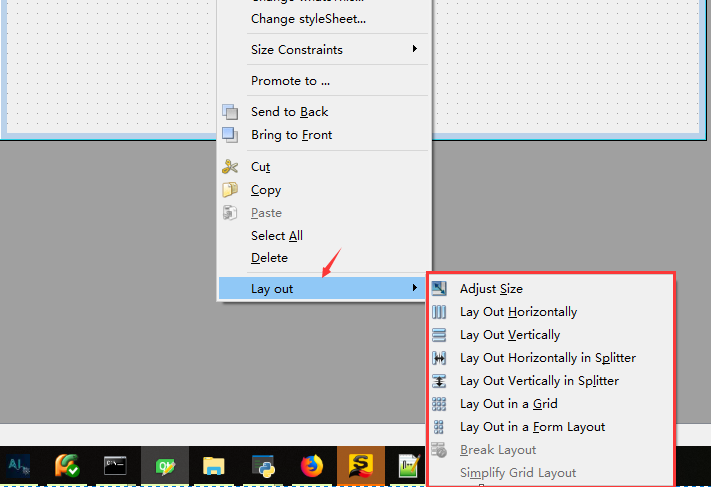
Task: Click Select All in the context menu
Action: coord(277,236)
